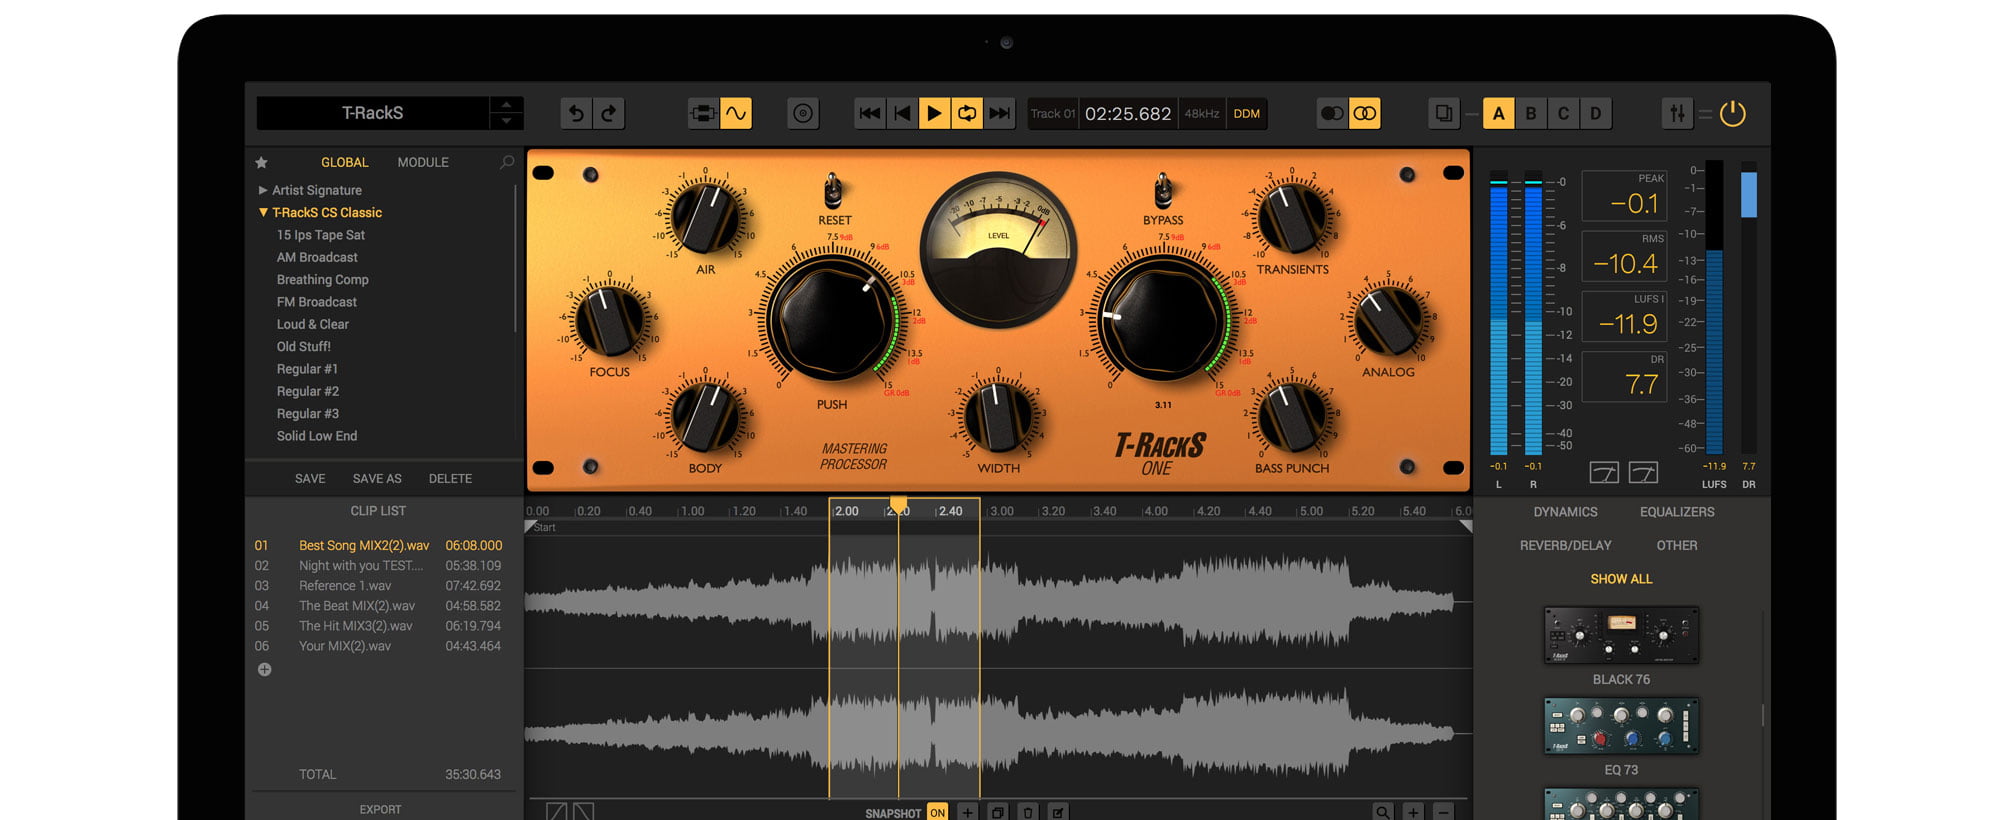This screenshot has height=820, width=2000.
Task: Select mono monitoring mode
Action: 1332,114
